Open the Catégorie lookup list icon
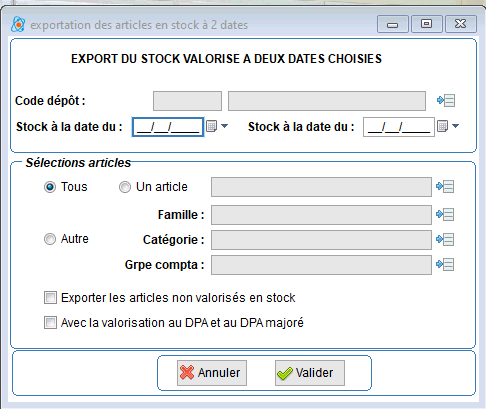Image resolution: width=486 pixels, height=409 pixels. 445,239
